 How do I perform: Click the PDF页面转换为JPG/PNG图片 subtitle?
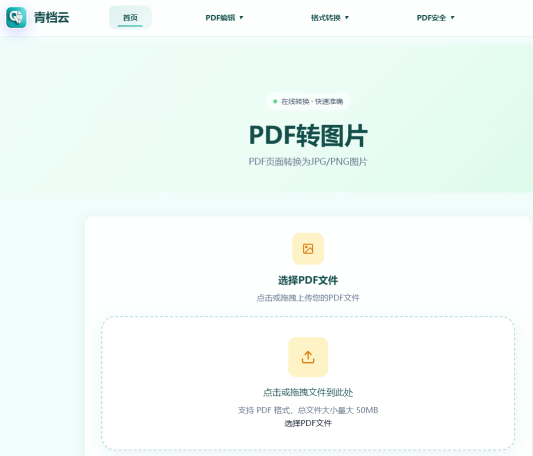click(x=308, y=162)
